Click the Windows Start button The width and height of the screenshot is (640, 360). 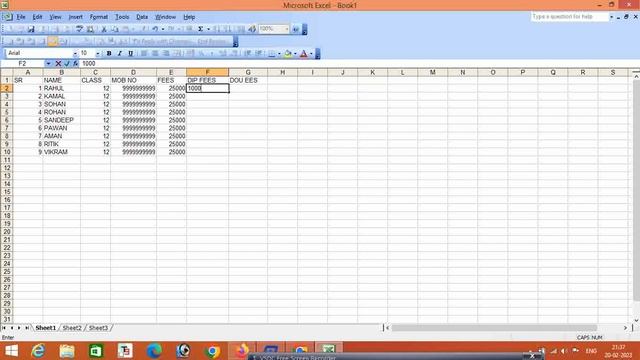[x=11, y=351]
